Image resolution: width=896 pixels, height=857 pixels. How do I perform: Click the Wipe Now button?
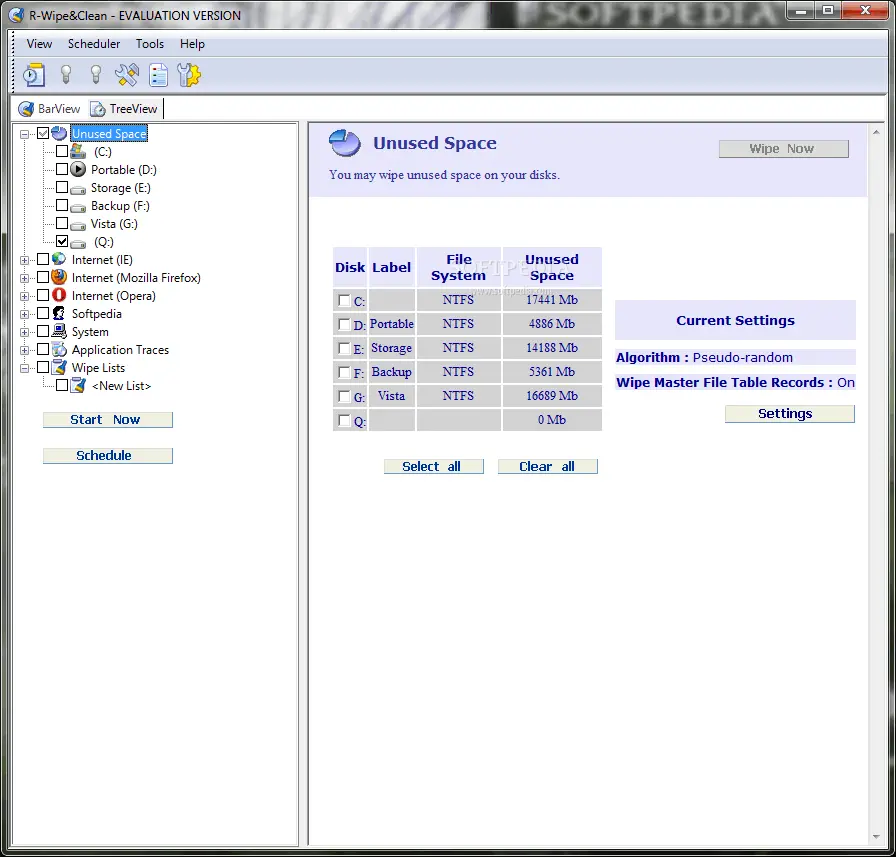click(x=783, y=149)
